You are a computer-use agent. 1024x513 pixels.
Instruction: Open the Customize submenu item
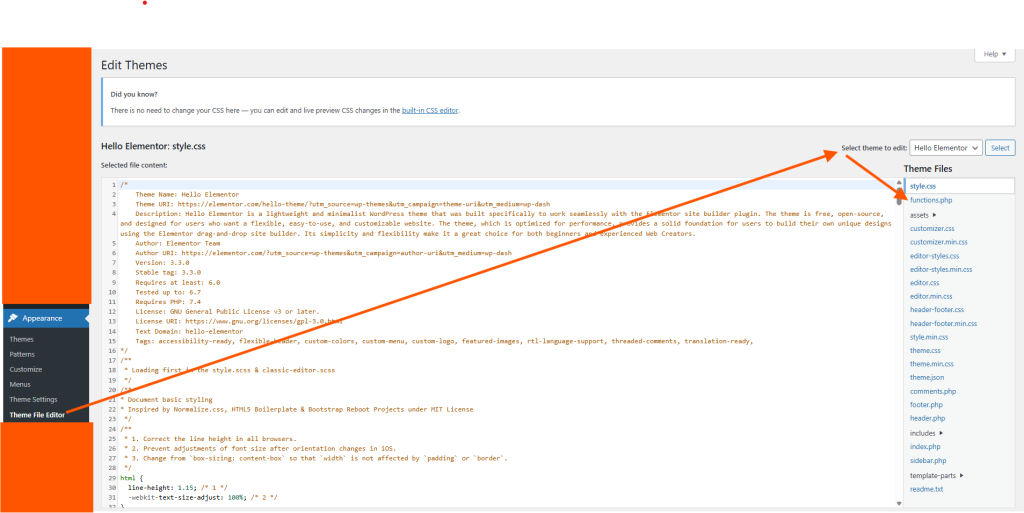tap(25, 369)
